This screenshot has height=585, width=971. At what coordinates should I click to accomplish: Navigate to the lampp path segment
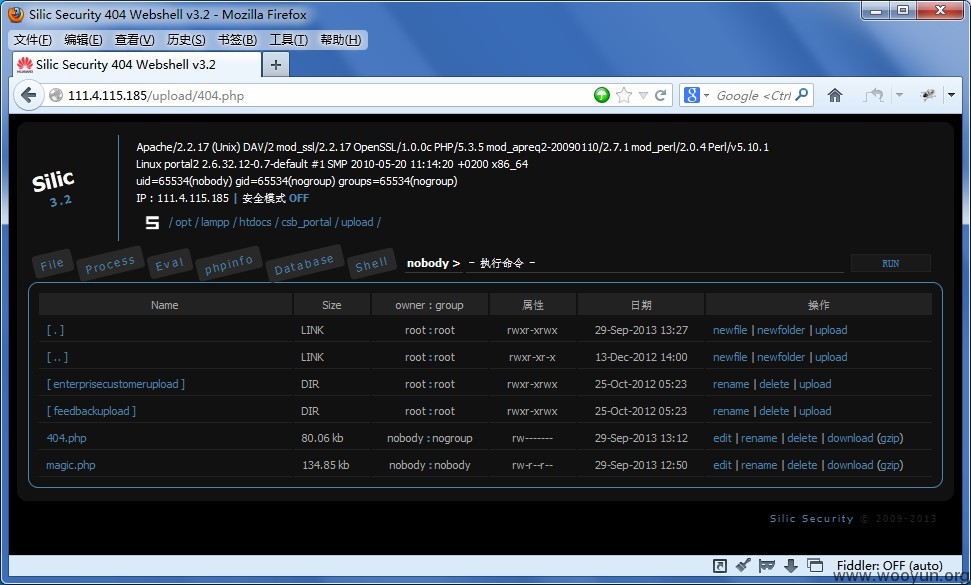215,222
